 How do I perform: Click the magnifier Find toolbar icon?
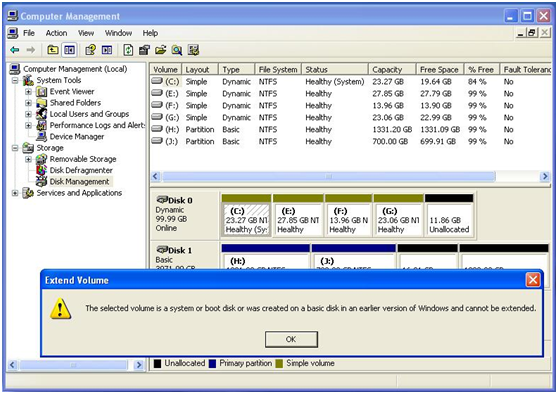pos(177,50)
